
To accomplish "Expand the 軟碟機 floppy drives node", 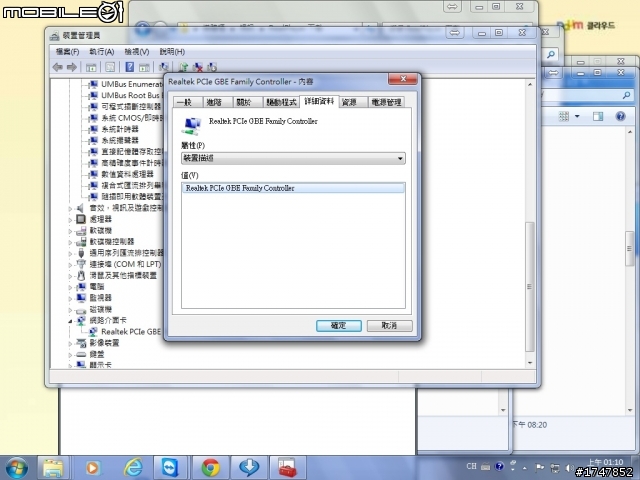I will click(x=70, y=231).
